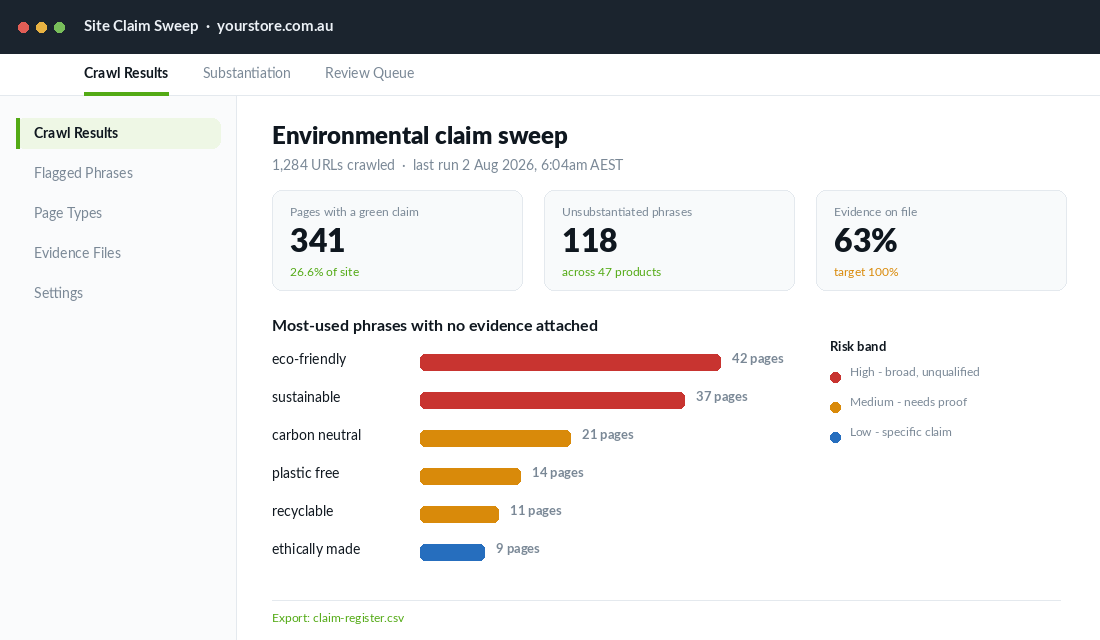Screen dimensions: 1100x640
Task: Click the blue Low risk legend dot
Action: (836, 438)
